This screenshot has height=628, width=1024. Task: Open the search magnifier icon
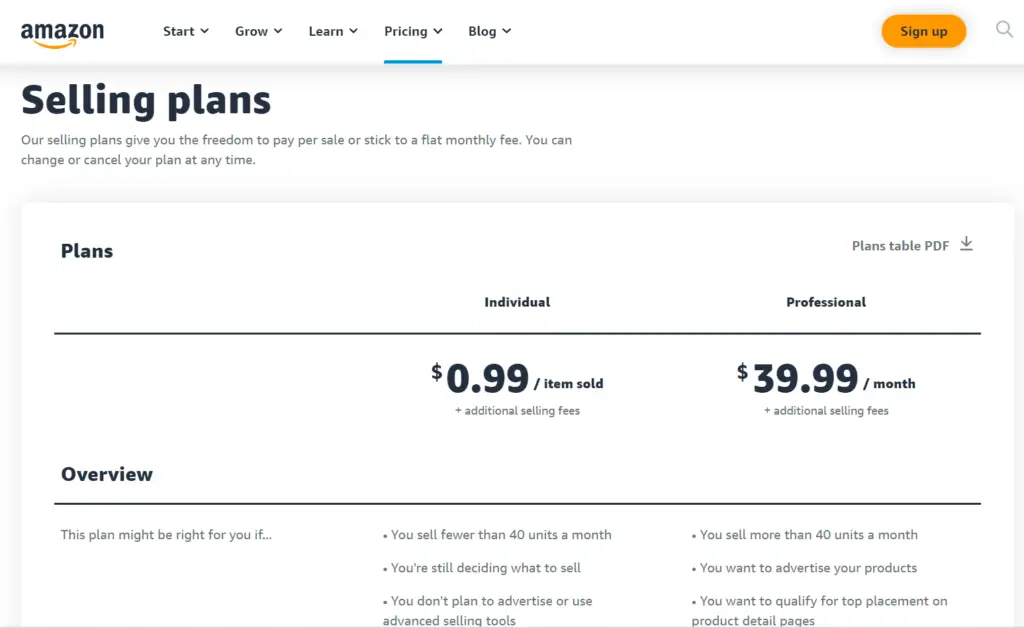(x=1004, y=29)
